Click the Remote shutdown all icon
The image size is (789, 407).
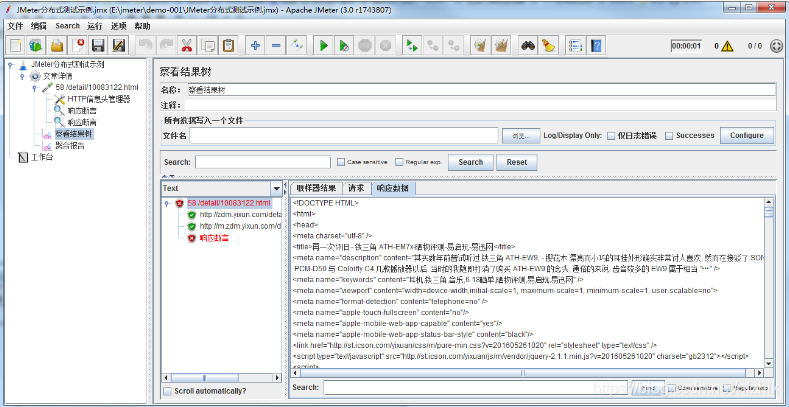click(x=453, y=46)
